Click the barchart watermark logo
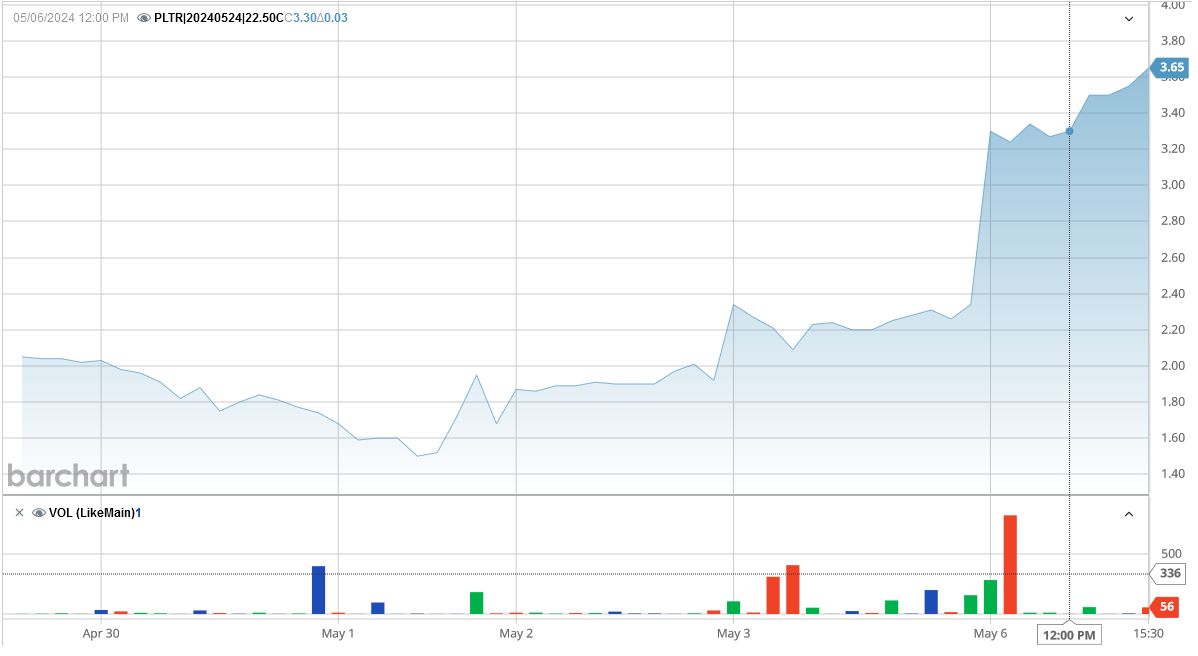The image size is (1198, 656). (x=68, y=475)
